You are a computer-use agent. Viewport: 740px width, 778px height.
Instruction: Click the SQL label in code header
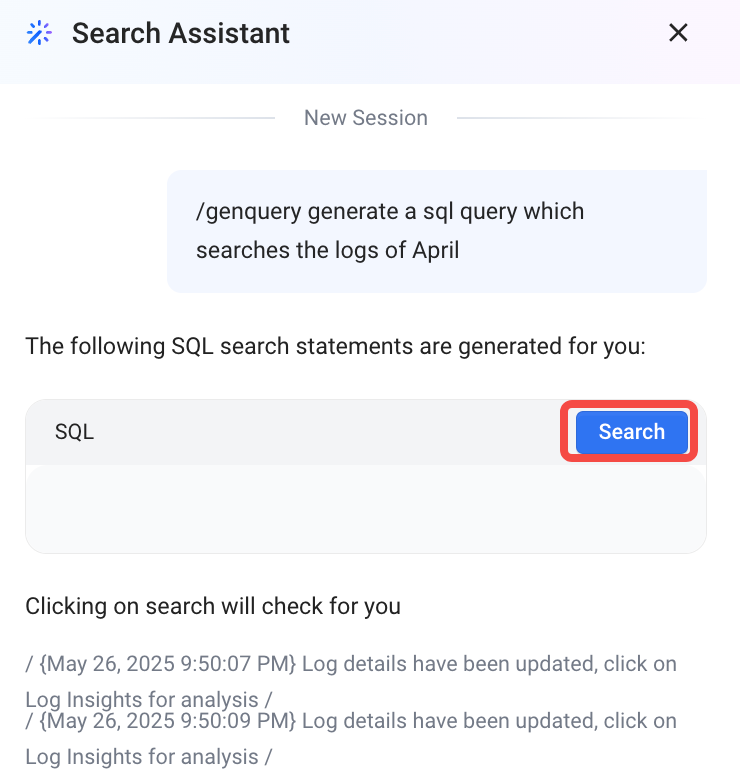pos(74,432)
